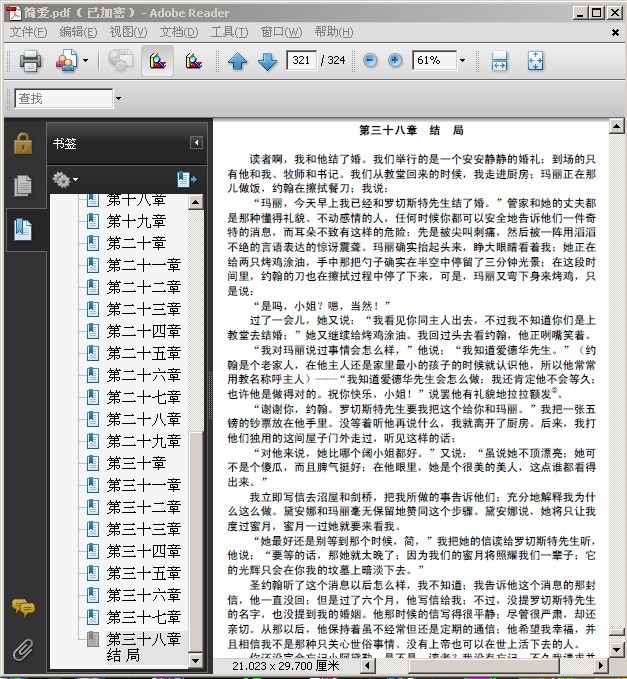627x679 pixels.
Task: Click horizontal scroll left arrow
Action: point(368,666)
